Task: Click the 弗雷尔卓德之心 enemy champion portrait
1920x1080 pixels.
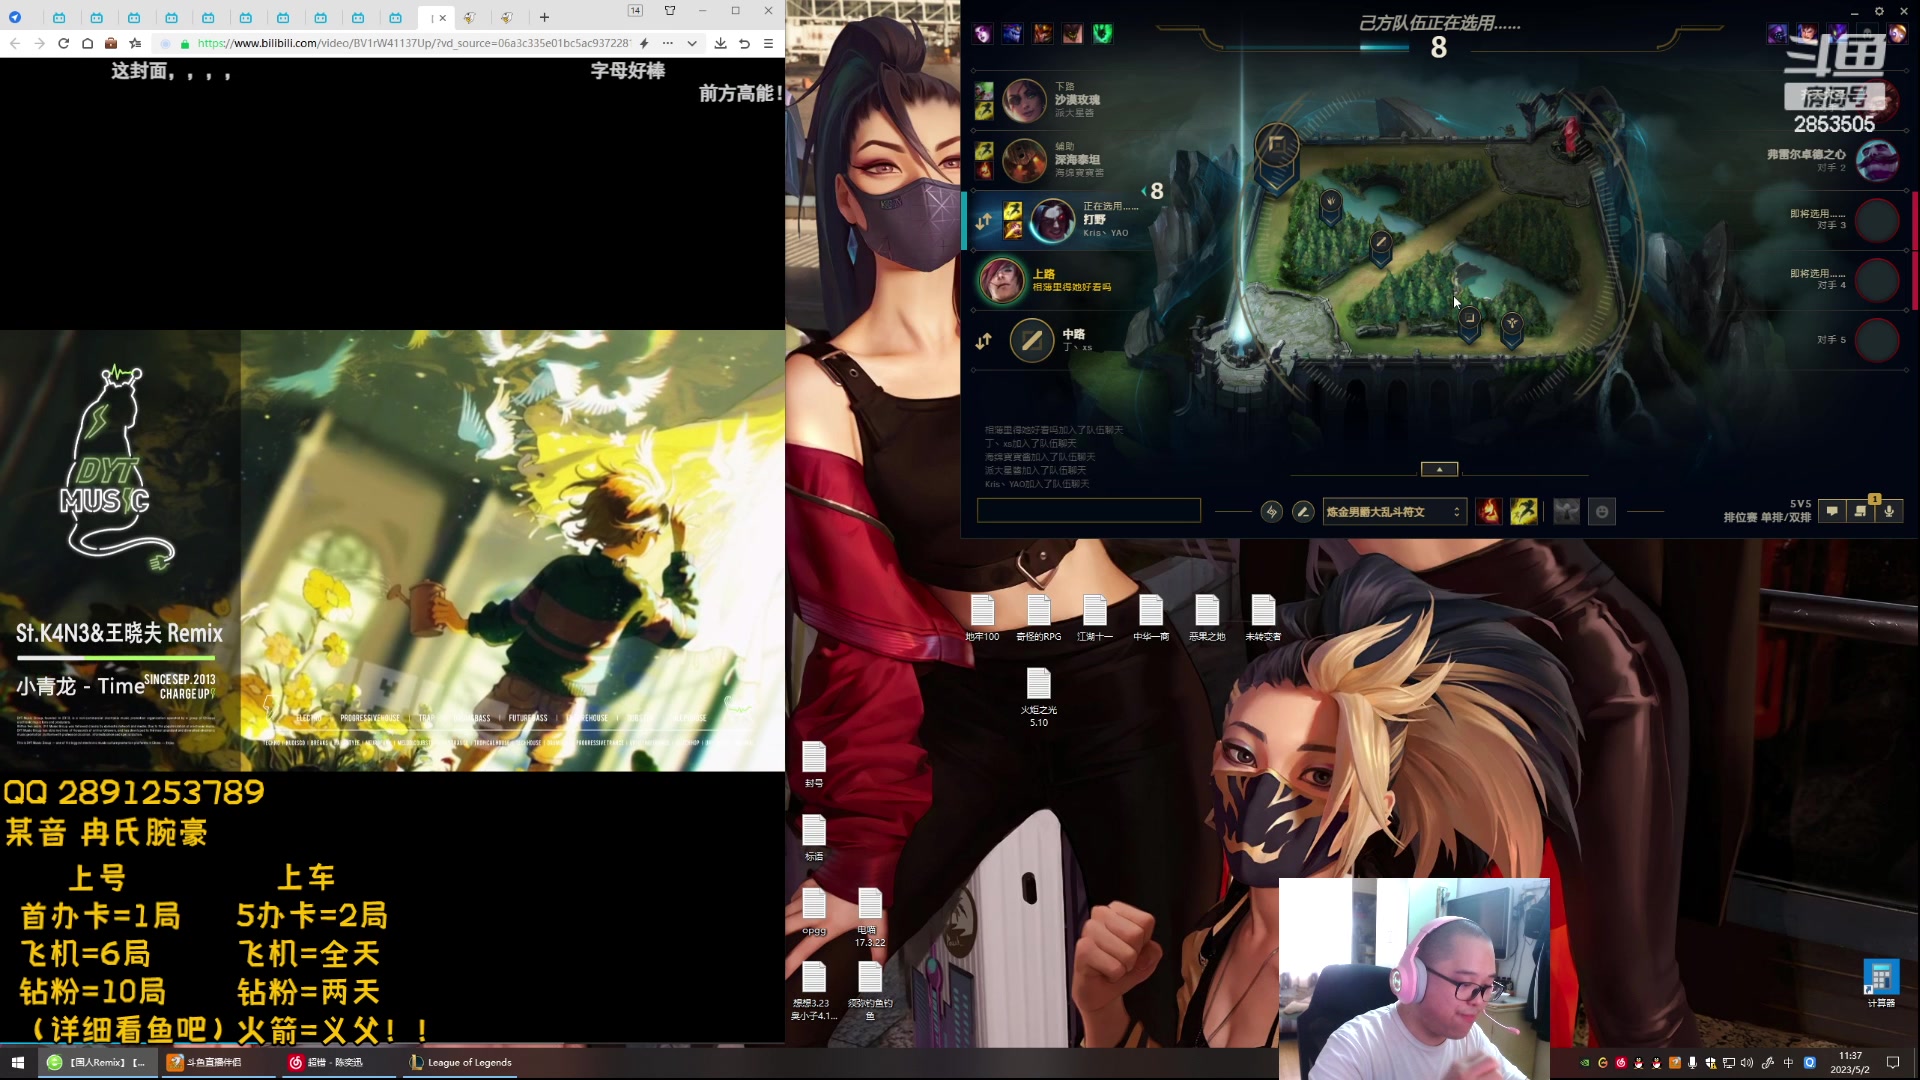Action: [x=1877, y=160]
